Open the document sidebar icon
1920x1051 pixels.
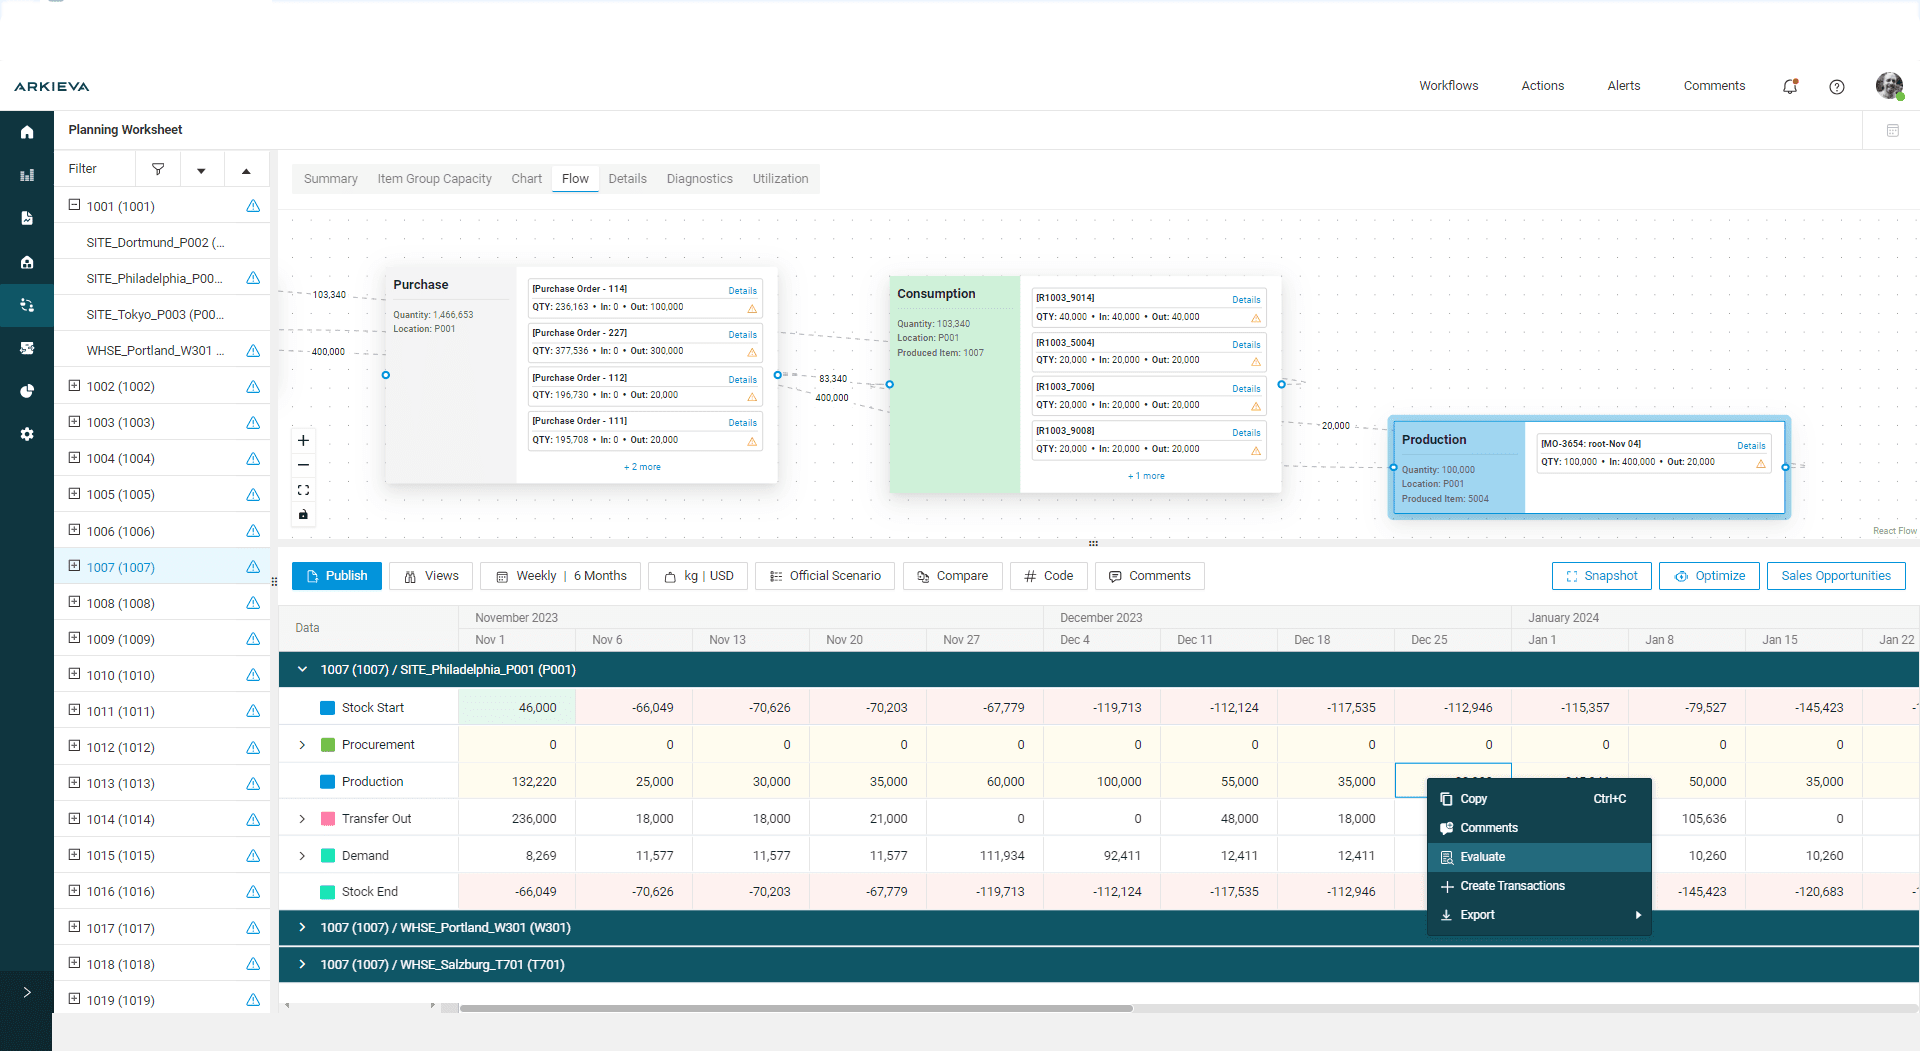coord(27,218)
